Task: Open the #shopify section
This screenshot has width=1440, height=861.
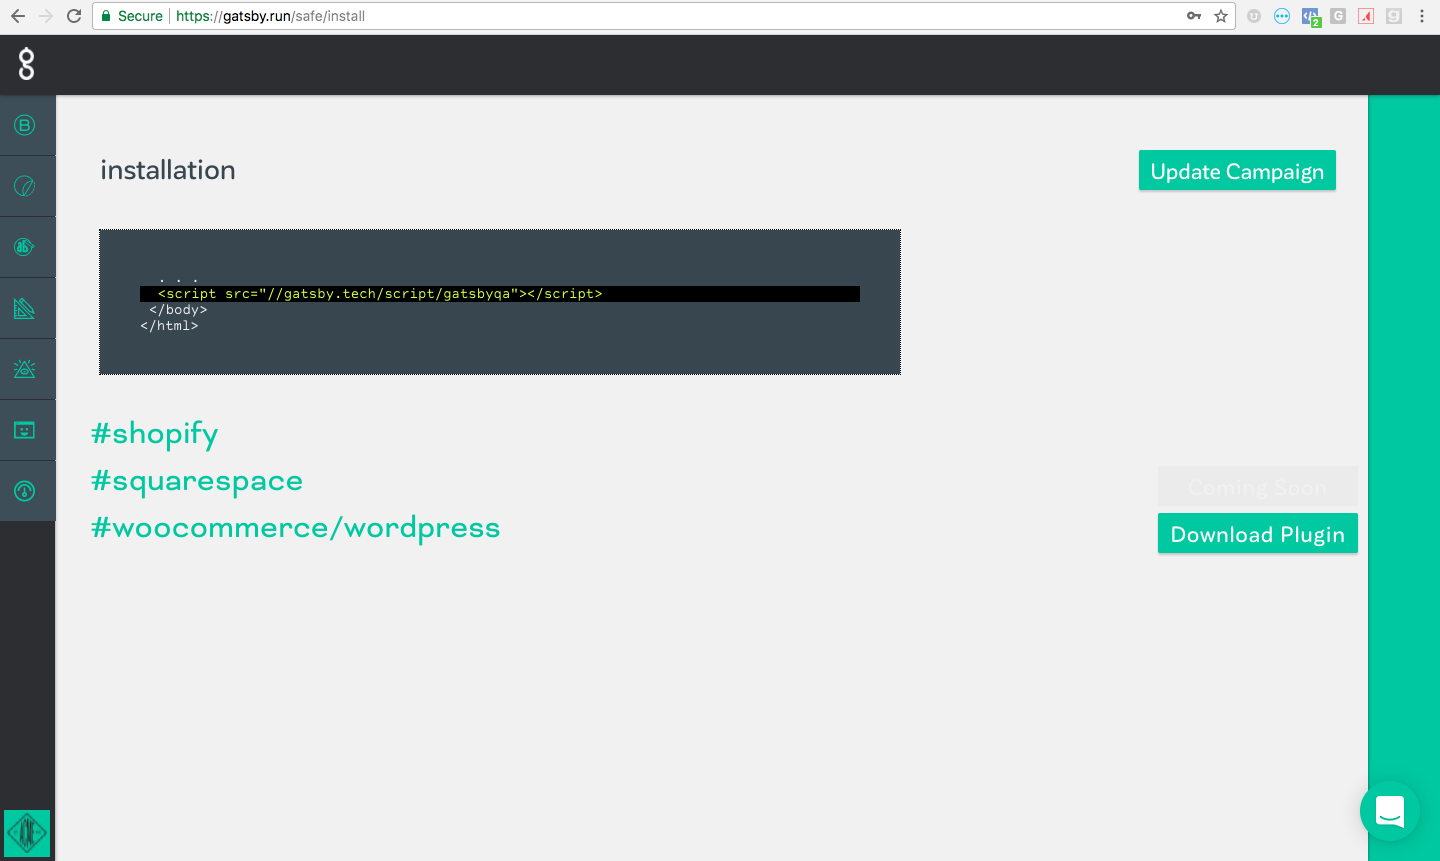Action: (x=155, y=434)
